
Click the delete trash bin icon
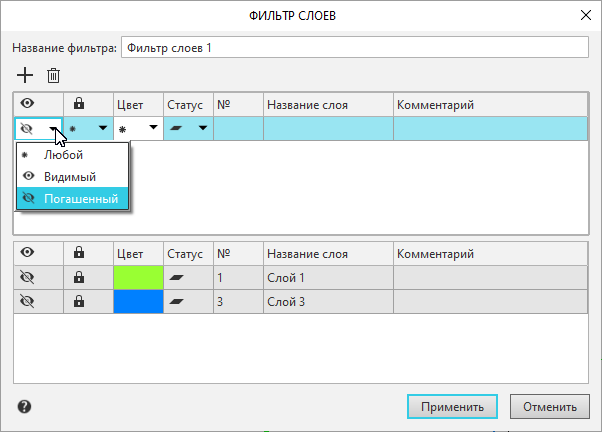53,75
